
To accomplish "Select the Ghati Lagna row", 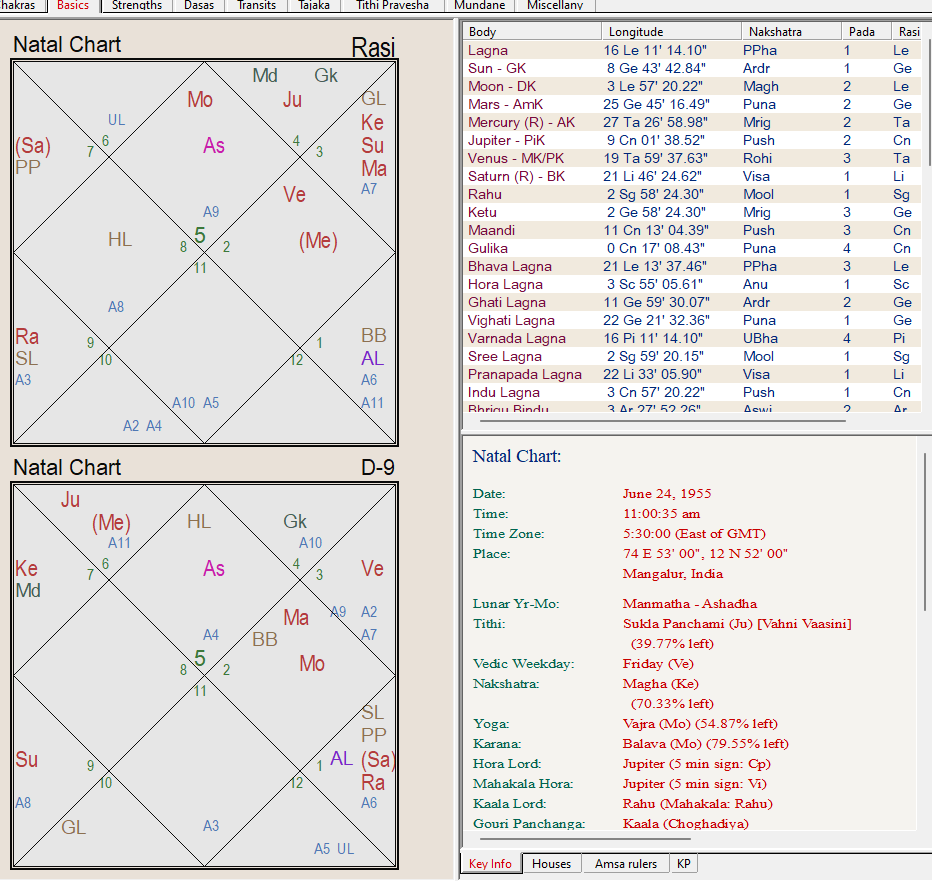I will pyautogui.click(x=692, y=302).
